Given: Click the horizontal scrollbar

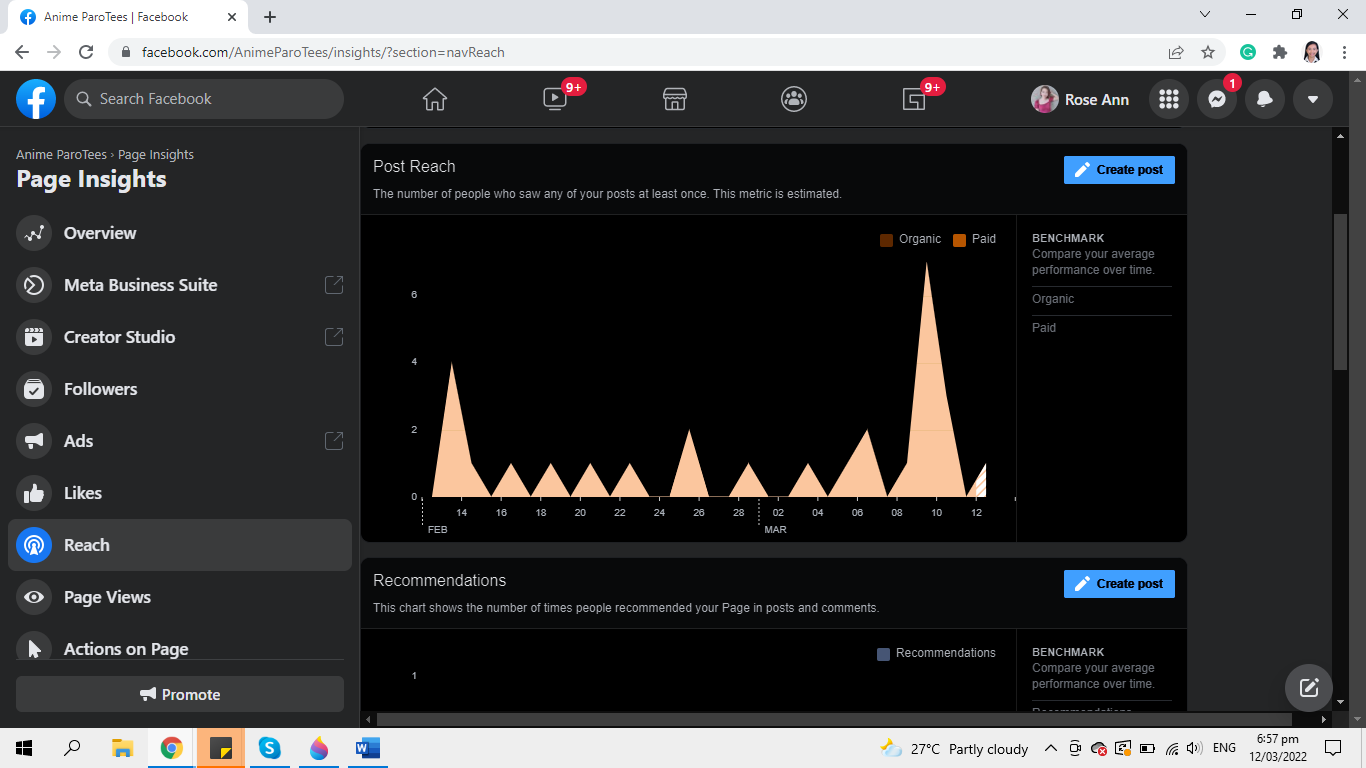Looking at the screenshot, I should [834, 719].
